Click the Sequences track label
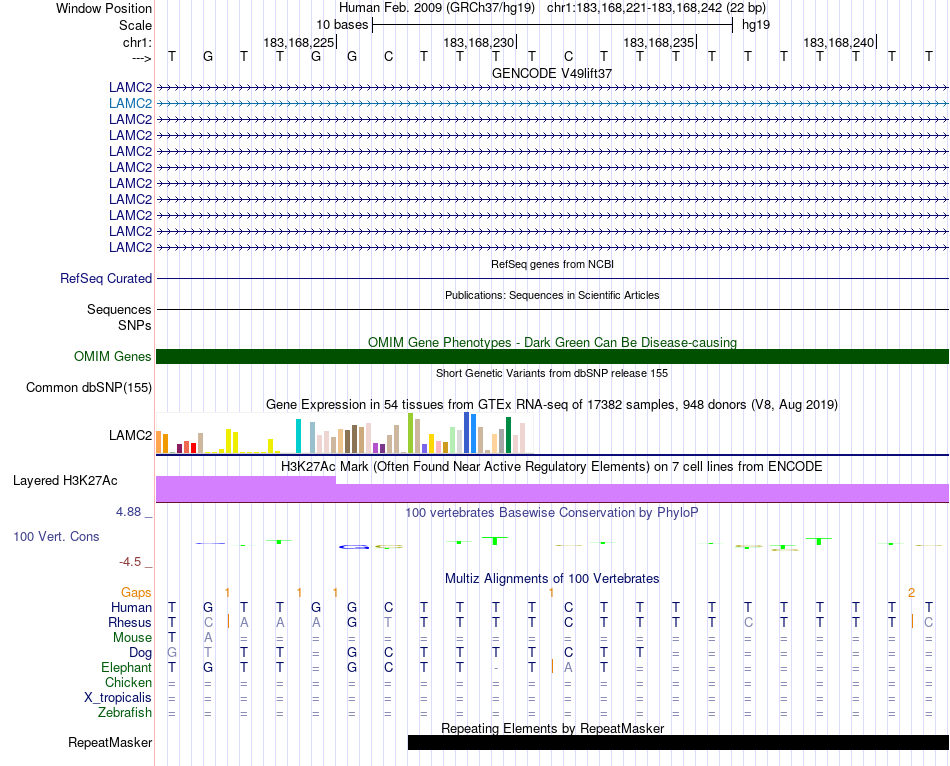The image size is (950, 766). [x=119, y=310]
